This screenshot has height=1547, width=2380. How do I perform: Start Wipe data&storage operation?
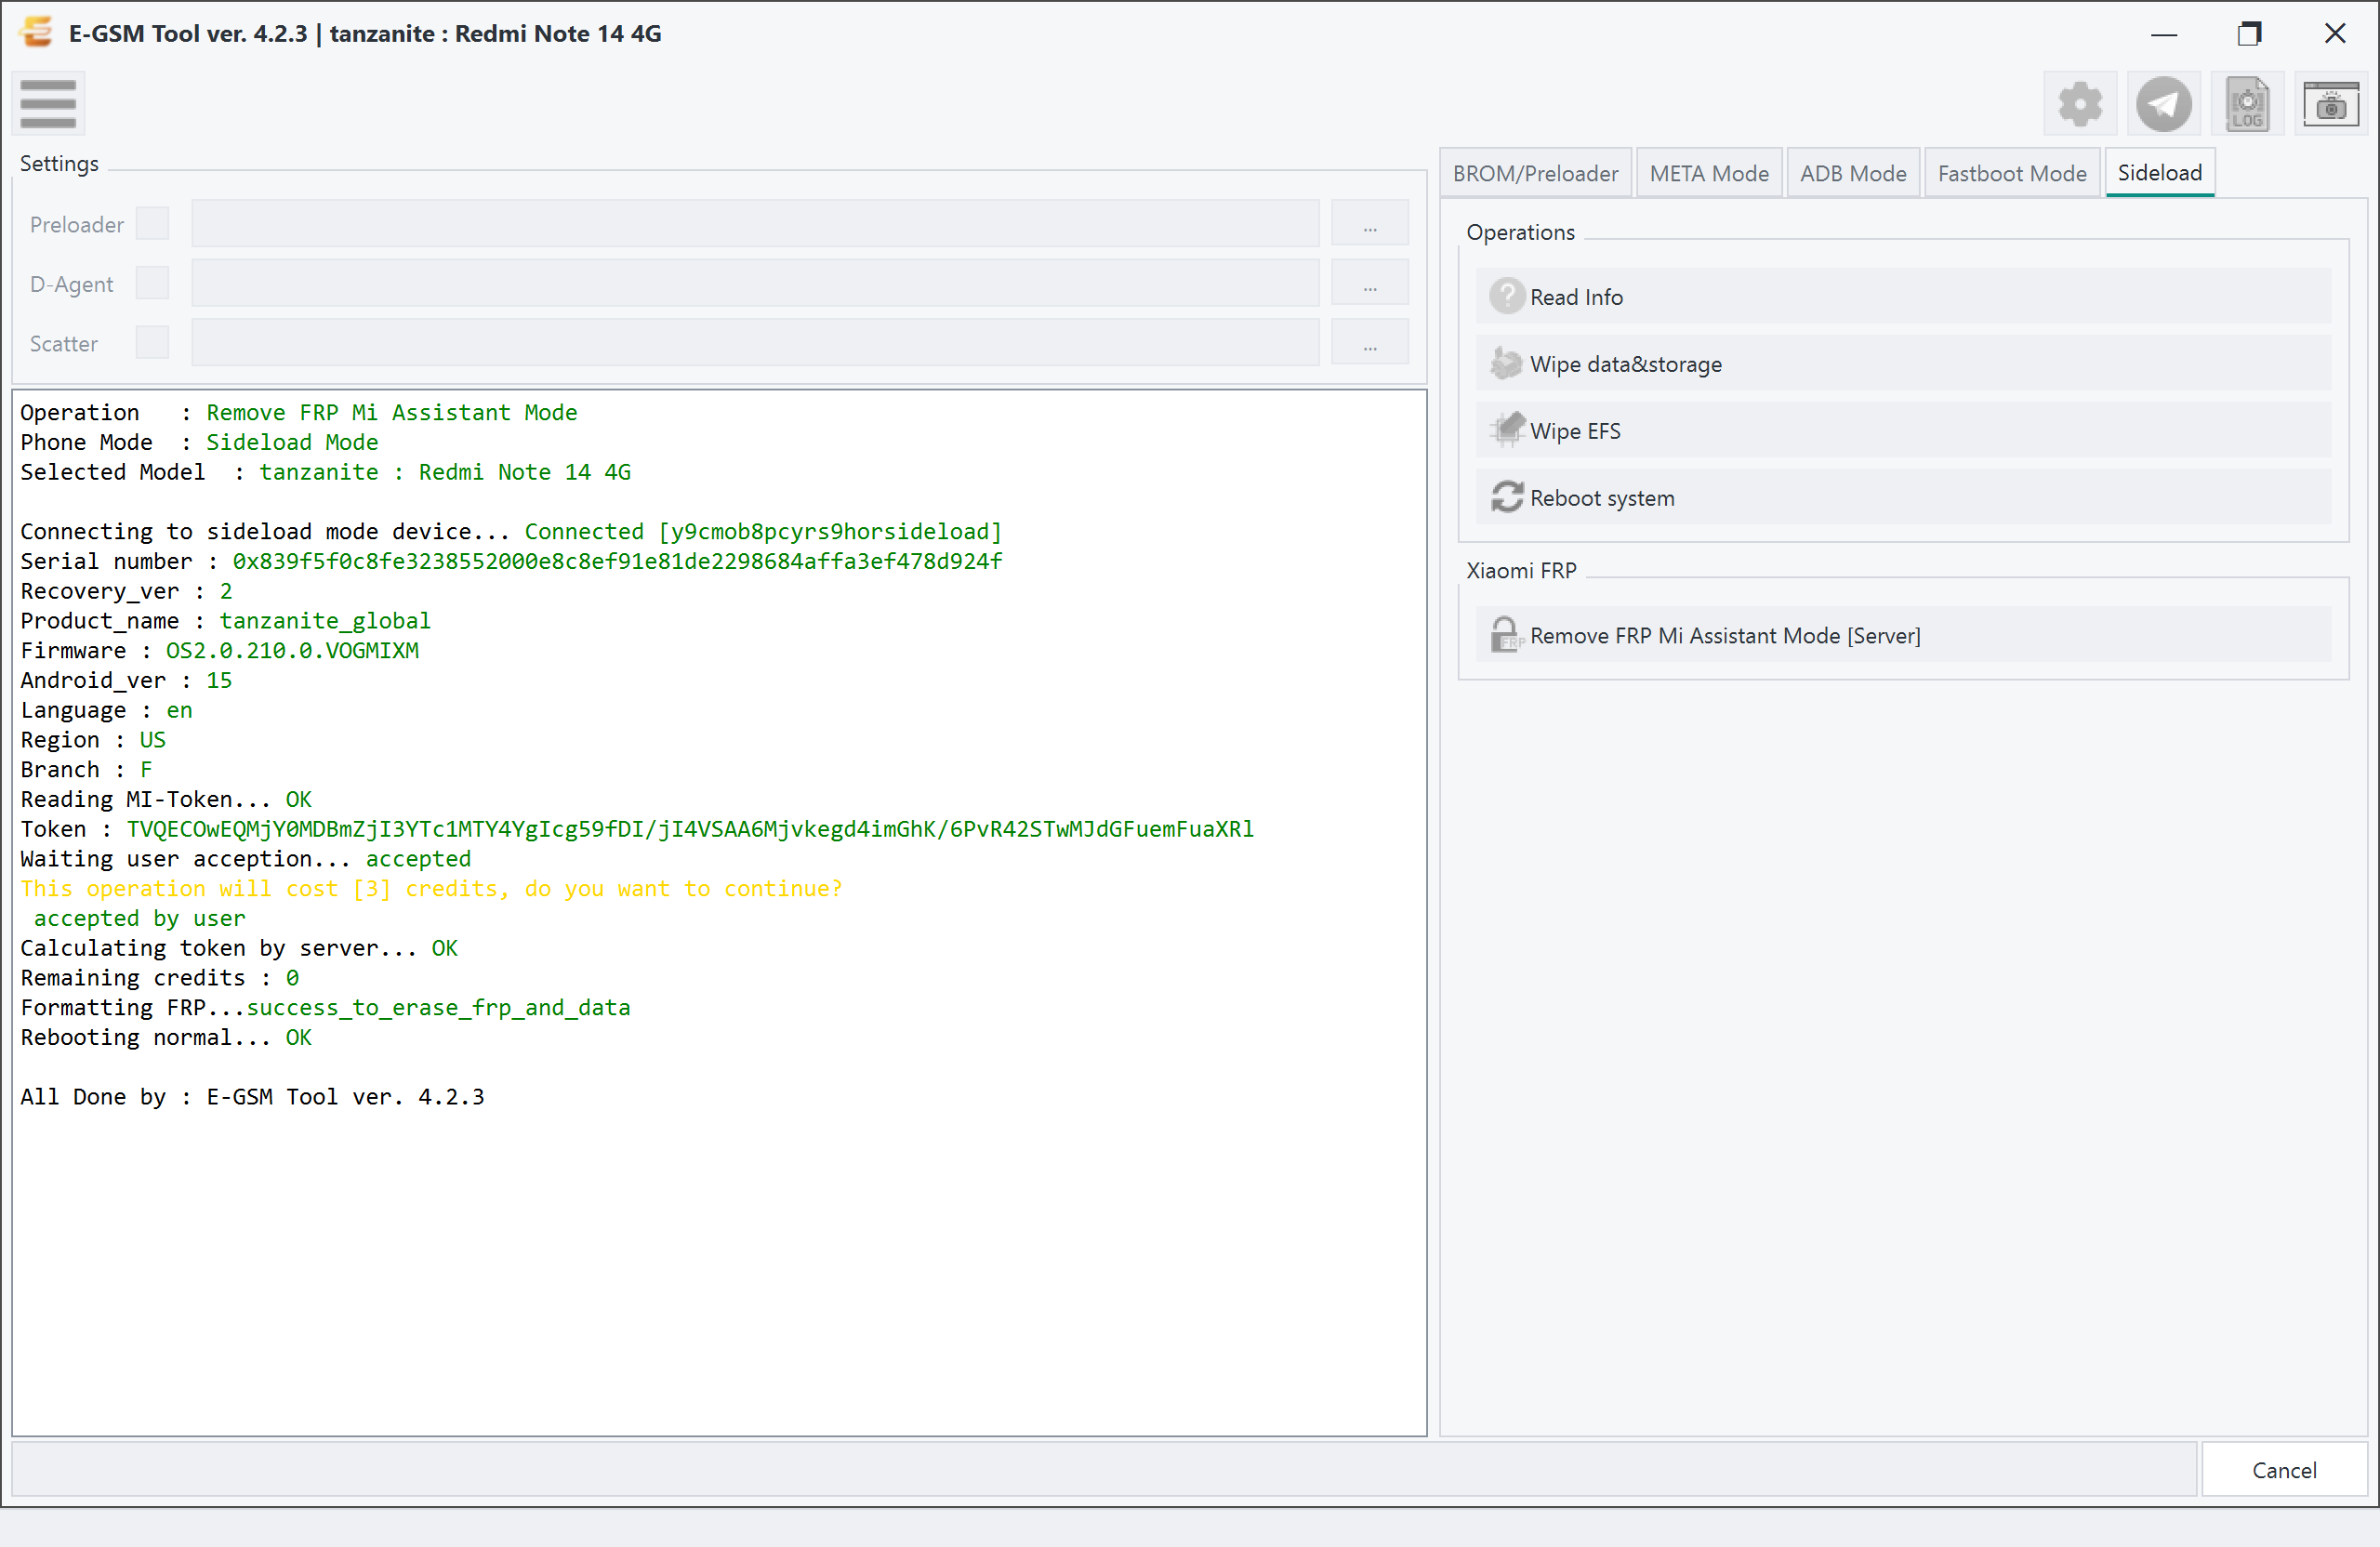(x=1903, y=363)
